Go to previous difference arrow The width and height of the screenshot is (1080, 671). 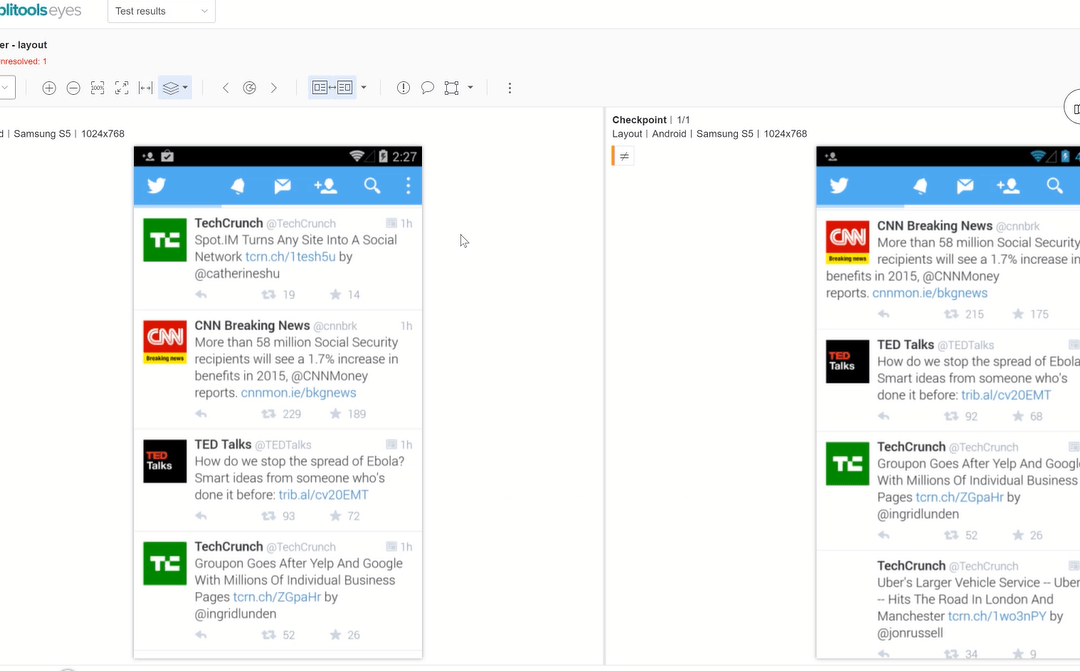(225, 88)
